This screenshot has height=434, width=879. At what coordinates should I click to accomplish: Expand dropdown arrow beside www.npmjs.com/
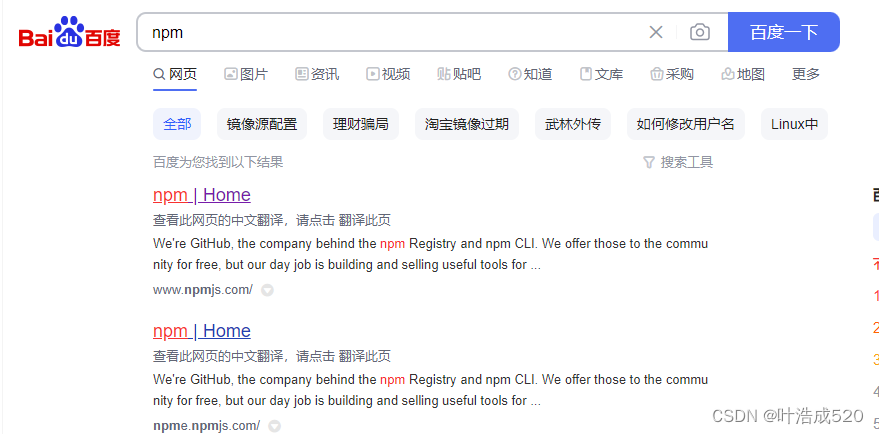tap(267, 290)
